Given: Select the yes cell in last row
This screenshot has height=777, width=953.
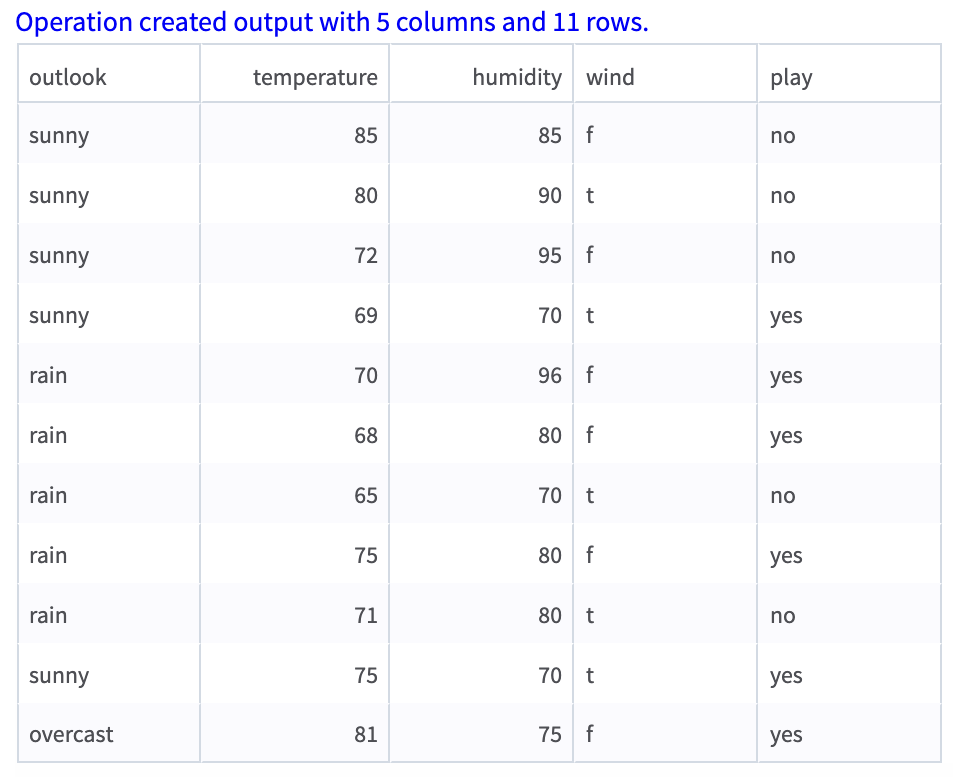Looking at the screenshot, I should [x=786, y=734].
